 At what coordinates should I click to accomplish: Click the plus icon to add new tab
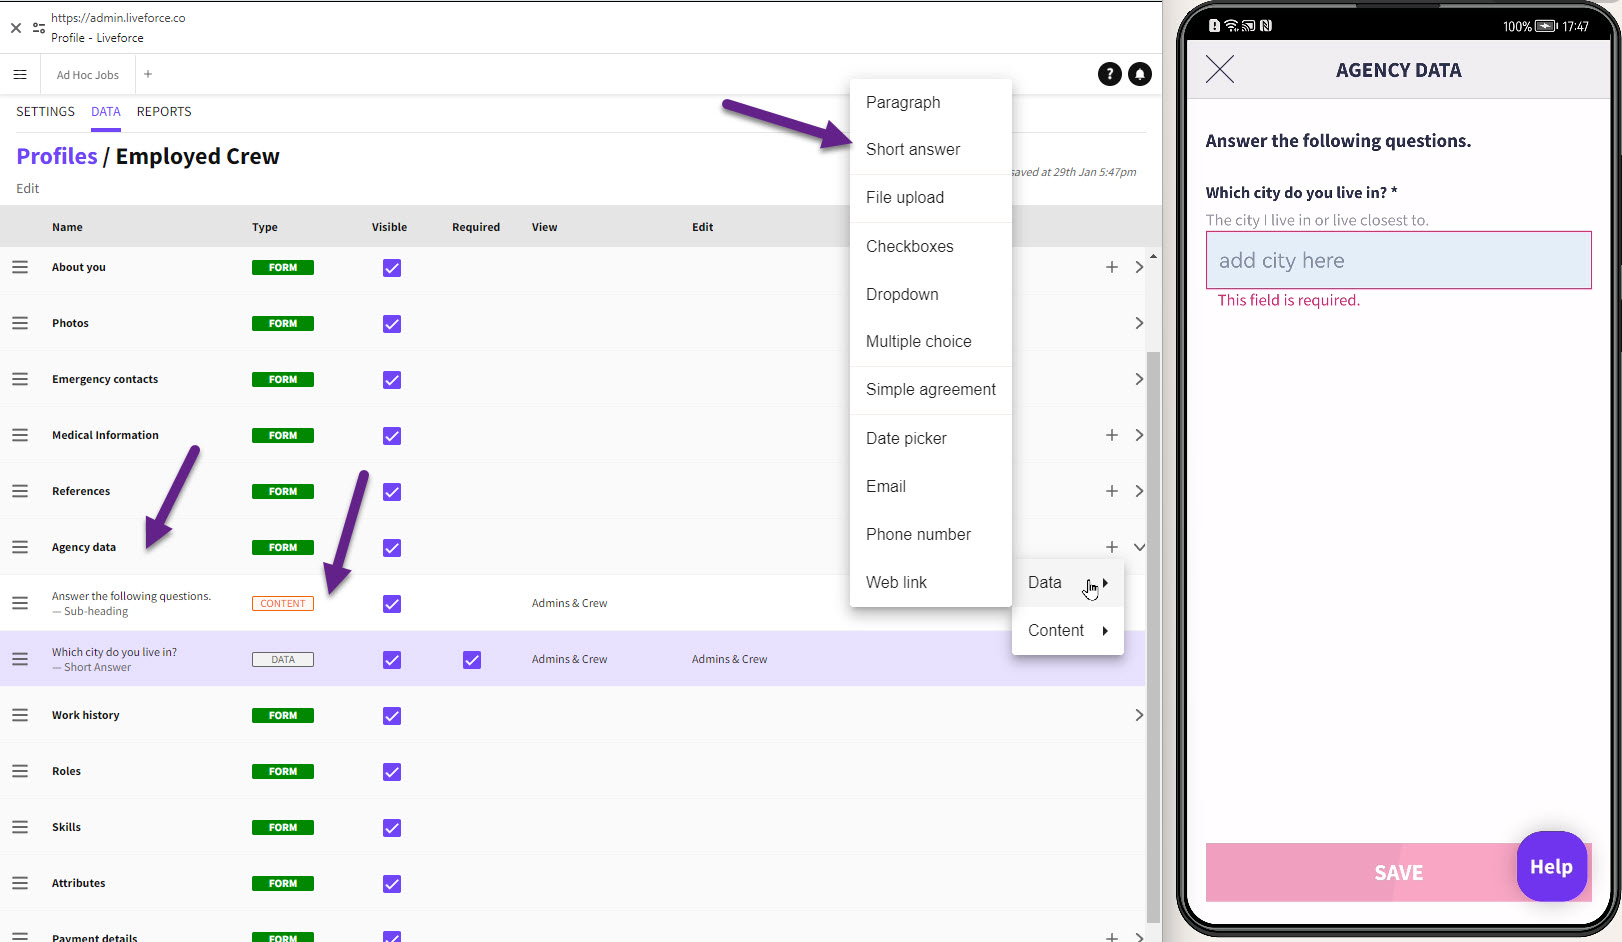click(x=148, y=74)
